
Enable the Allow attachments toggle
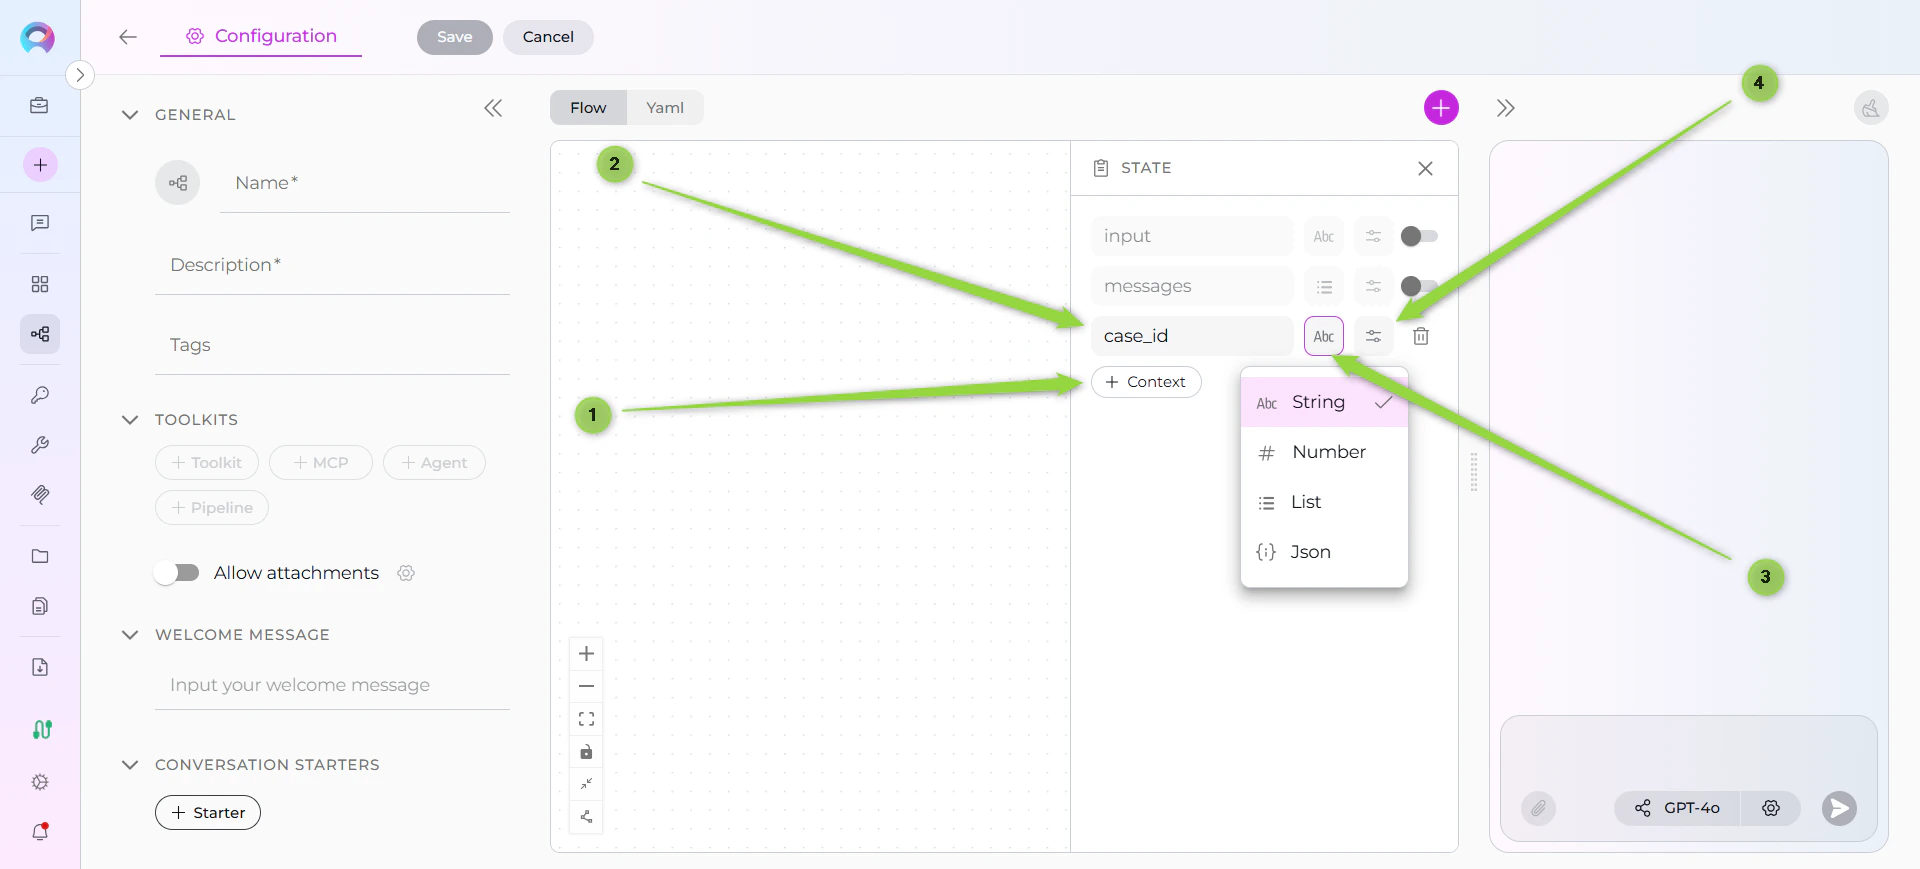177,573
